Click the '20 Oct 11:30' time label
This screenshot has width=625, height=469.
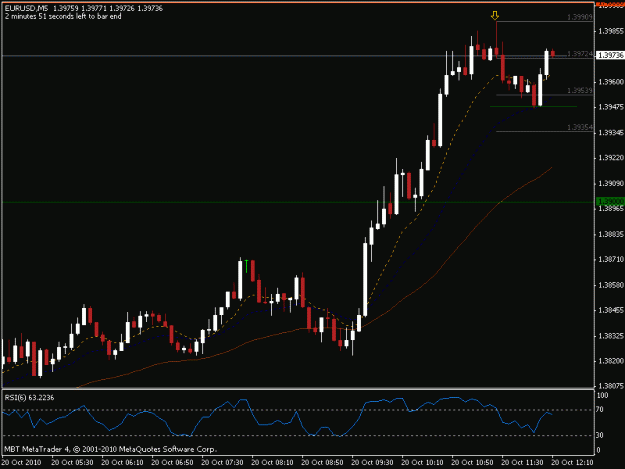(x=522, y=462)
